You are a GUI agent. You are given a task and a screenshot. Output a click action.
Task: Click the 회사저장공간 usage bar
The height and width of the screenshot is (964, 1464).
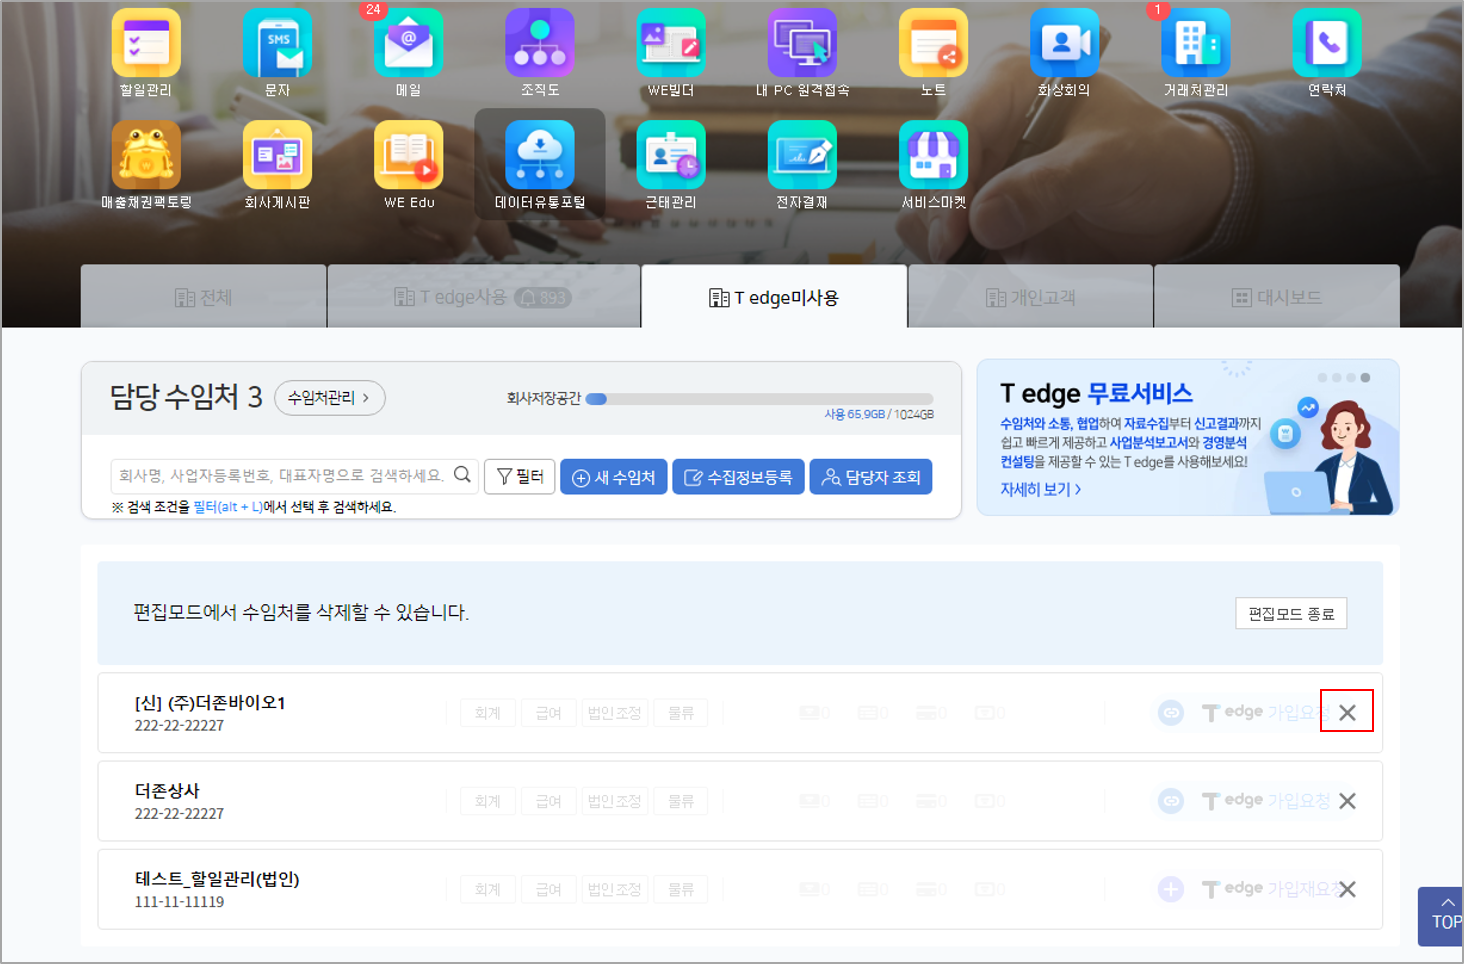(x=759, y=399)
